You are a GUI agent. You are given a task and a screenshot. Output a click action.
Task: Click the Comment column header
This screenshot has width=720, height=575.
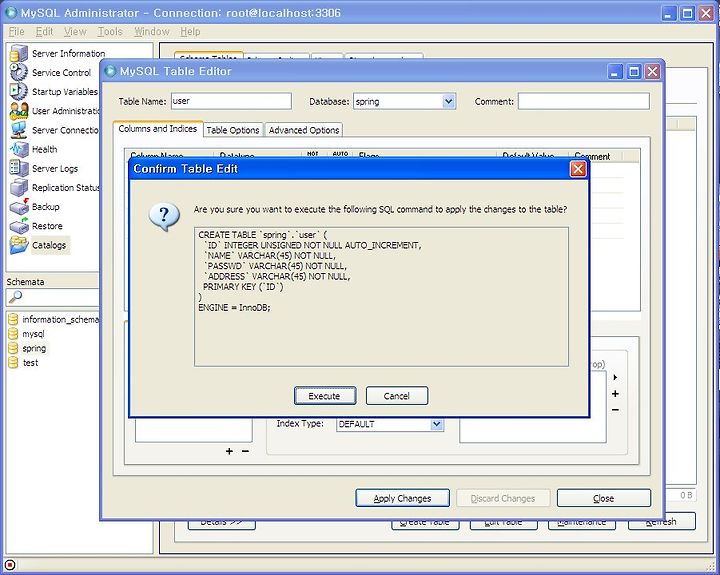point(596,157)
